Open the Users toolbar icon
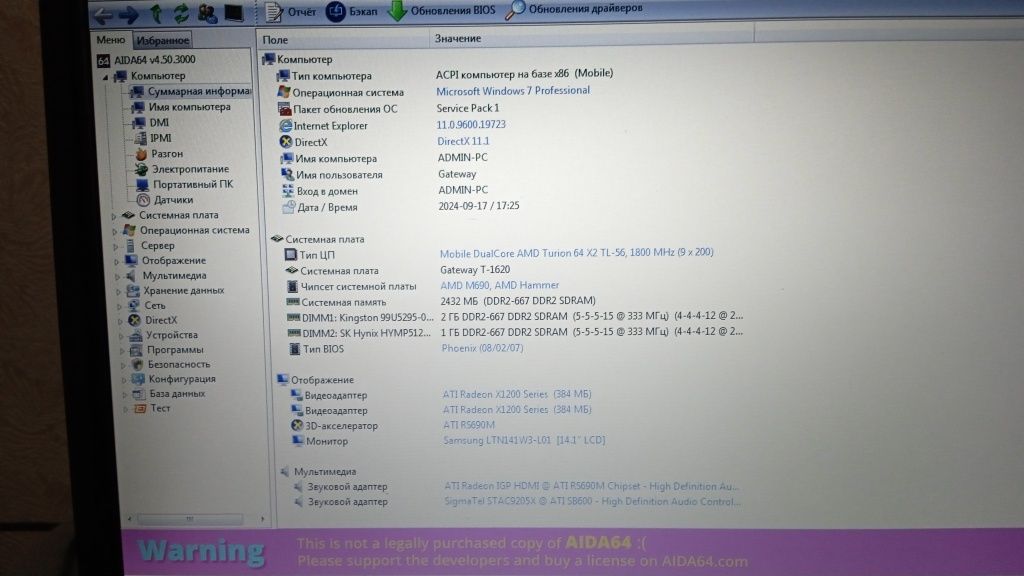Screen dimensions: 1024x576 pyautogui.click(x=207, y=13)
